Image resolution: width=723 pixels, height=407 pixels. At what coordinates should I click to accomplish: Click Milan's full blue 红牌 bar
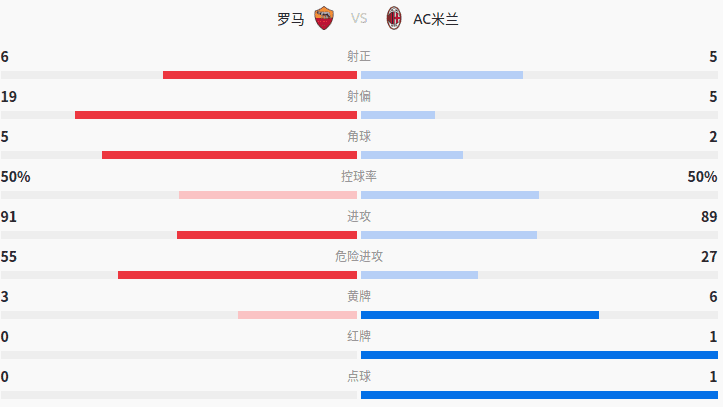click(539, 355)
